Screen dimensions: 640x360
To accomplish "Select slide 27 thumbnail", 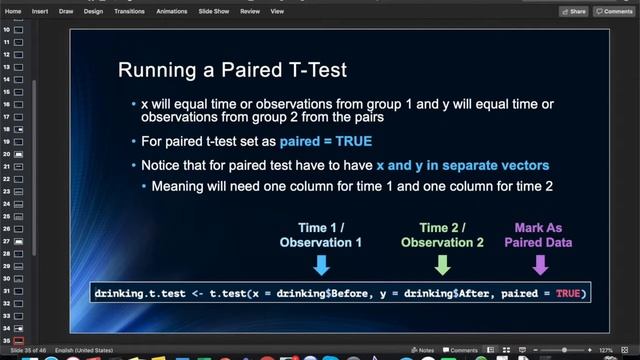I will [18, 241].
